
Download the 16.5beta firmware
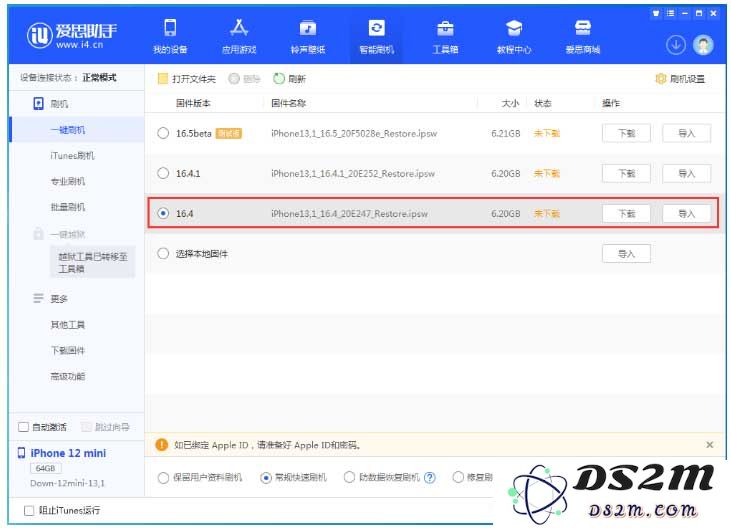point(626,133)
